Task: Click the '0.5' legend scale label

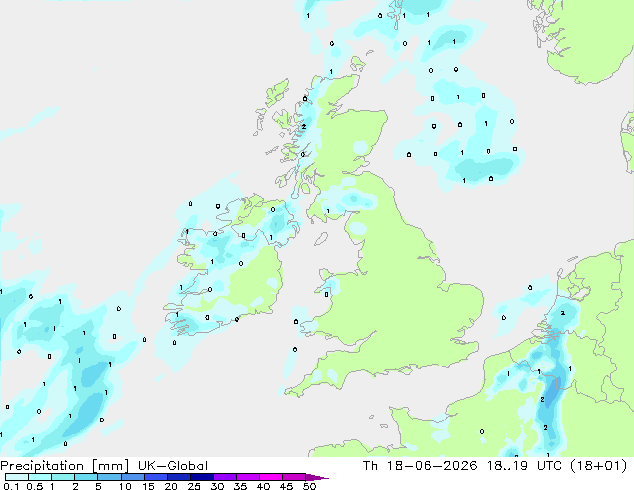Action: [x=35, y=486]
